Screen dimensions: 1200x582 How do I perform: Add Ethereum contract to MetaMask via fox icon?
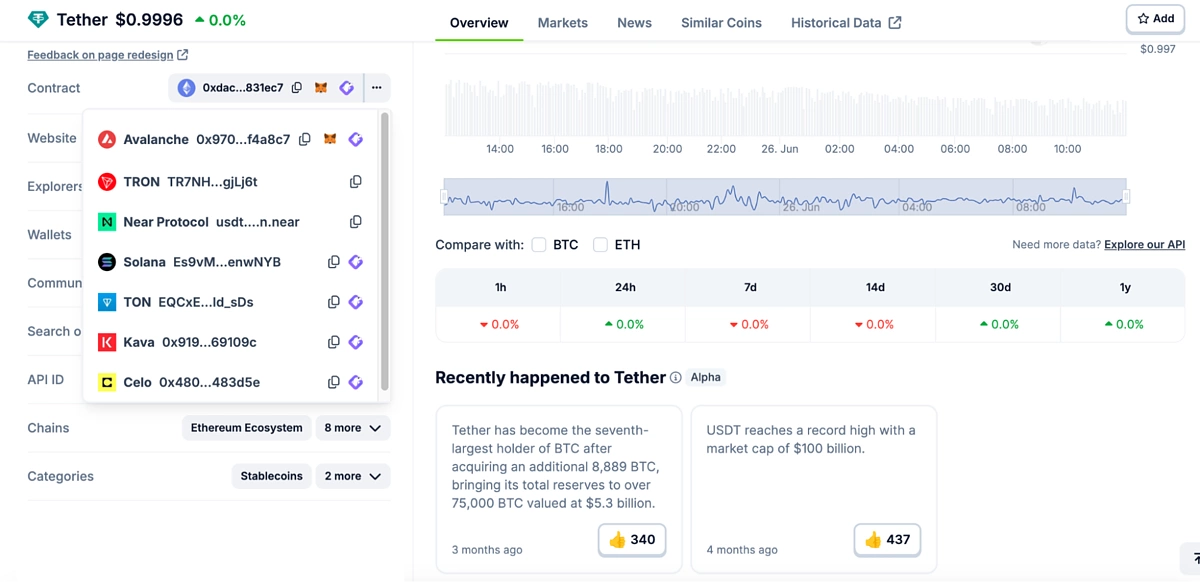click(321, 88)
